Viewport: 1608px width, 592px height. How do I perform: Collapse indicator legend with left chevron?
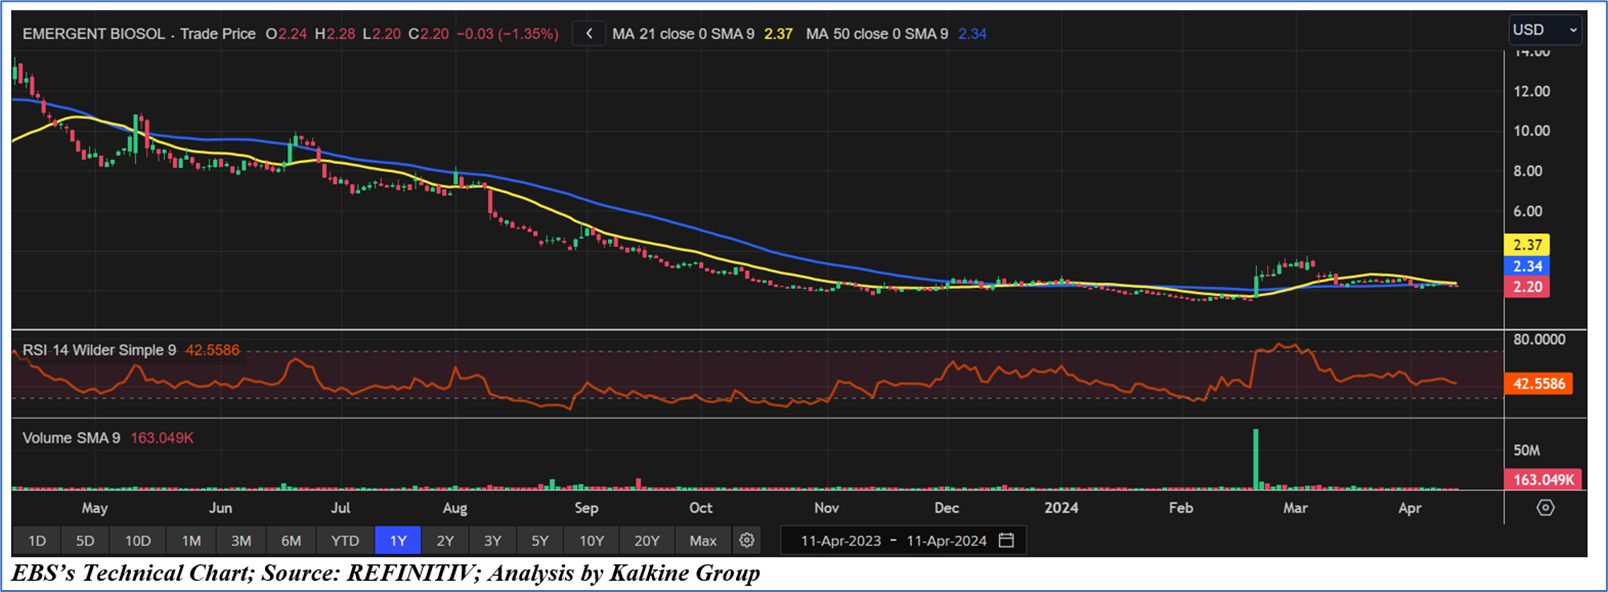pos(589,34)
